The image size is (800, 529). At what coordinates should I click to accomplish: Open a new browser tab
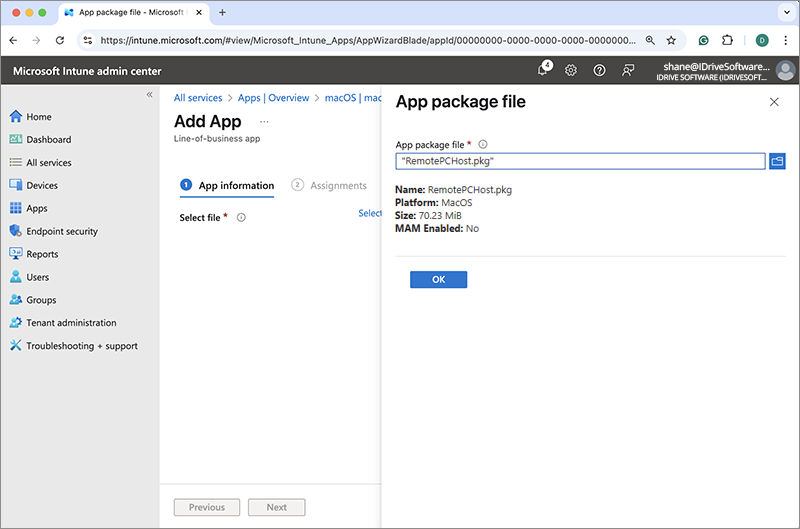click(222, 13)
